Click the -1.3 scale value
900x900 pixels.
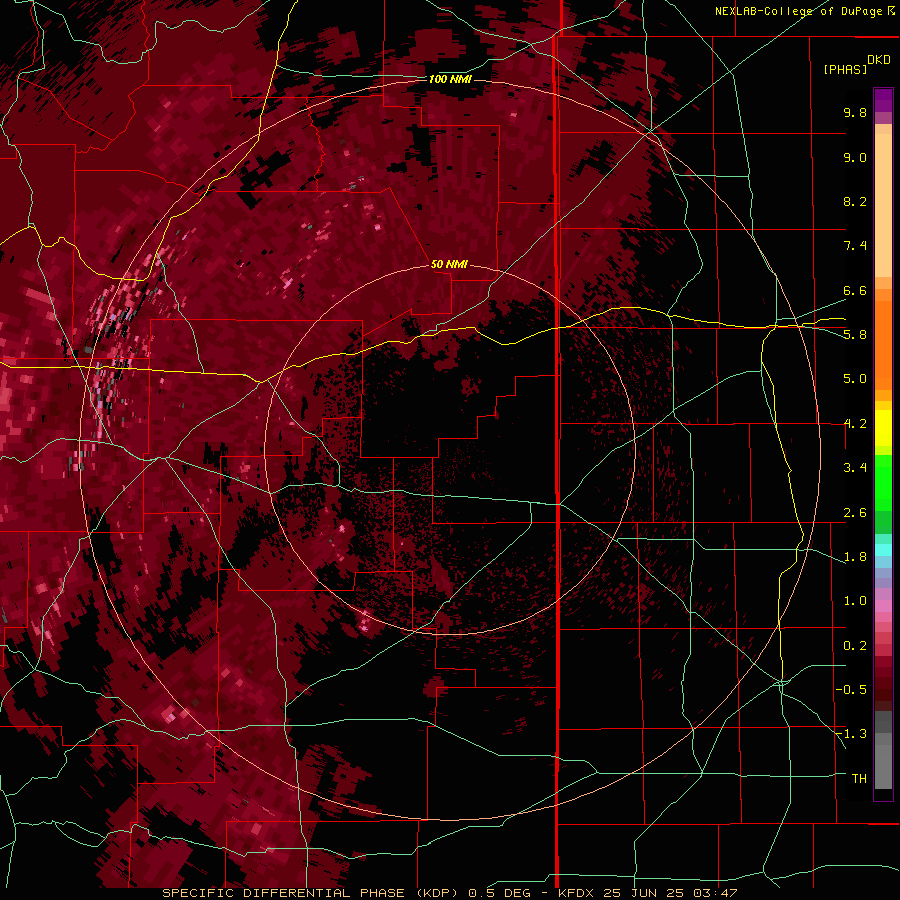coord(851,734)
